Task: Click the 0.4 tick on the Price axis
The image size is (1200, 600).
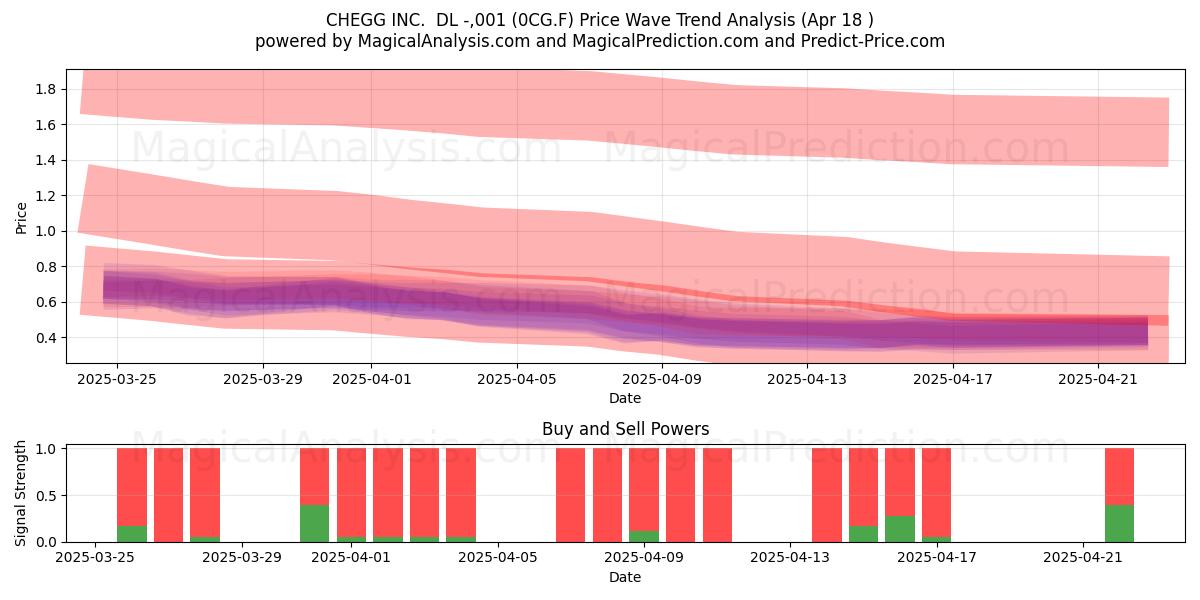Action: click(46, 338)
